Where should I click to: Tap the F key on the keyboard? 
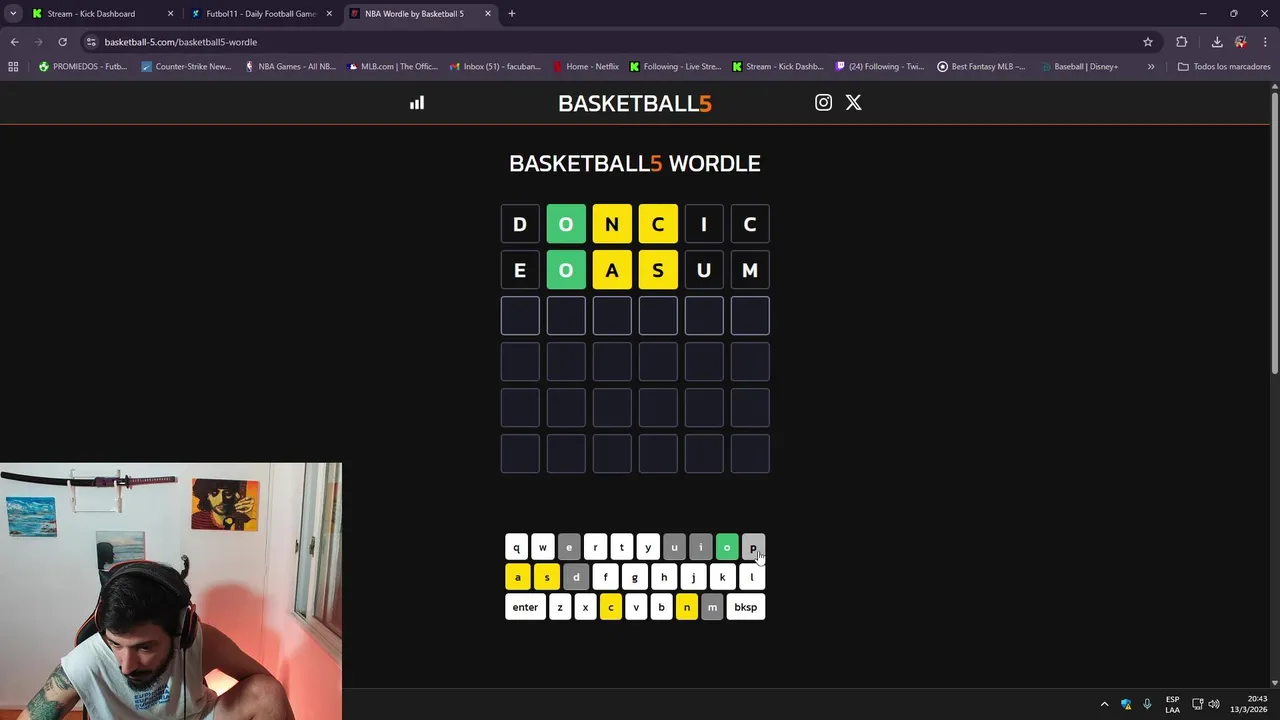pyautogui.click(x=605, y=577)
